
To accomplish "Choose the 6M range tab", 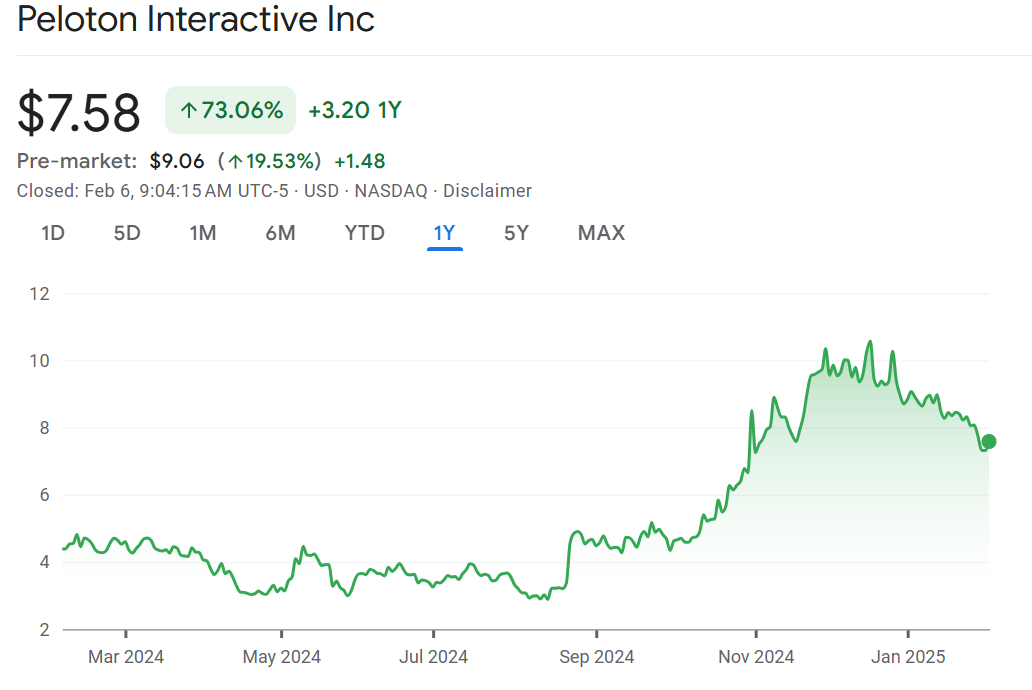I will click(280, 233).
